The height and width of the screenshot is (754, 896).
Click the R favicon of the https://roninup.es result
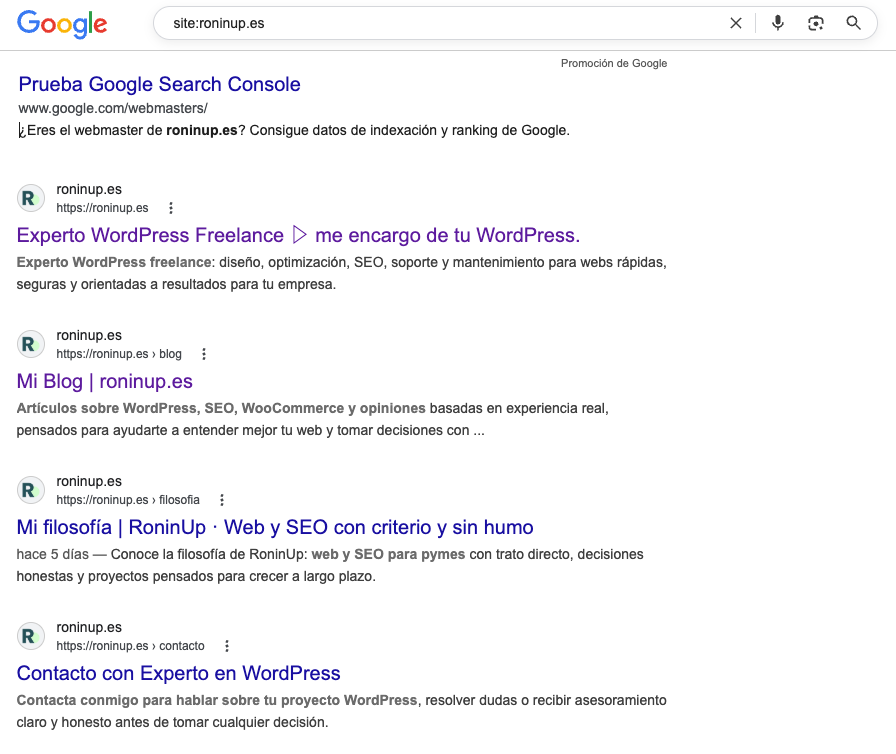coord(30,198)
